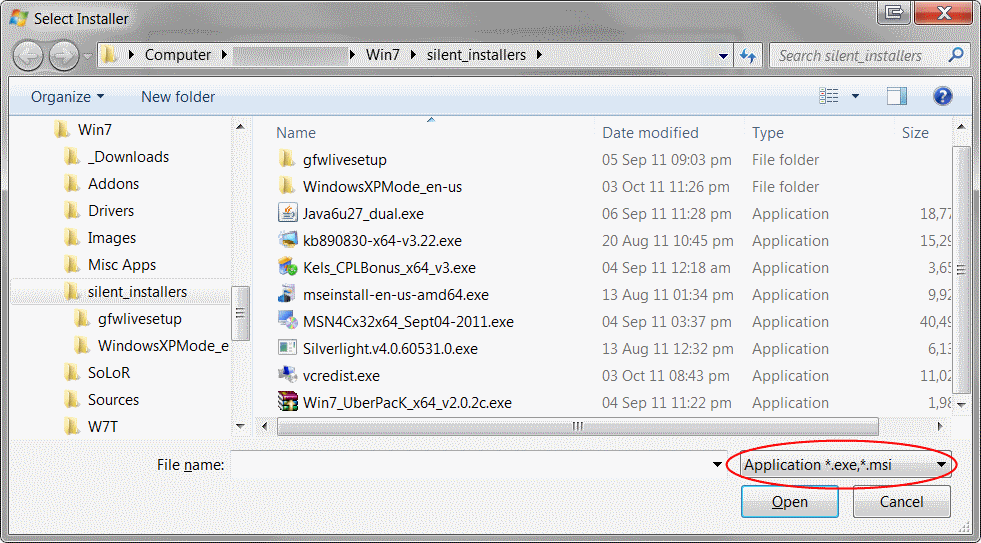Click the date 20 Aug 11 10:45 pm
The image size is (981, 543).
pyautogui.click(x=666, y=241)
